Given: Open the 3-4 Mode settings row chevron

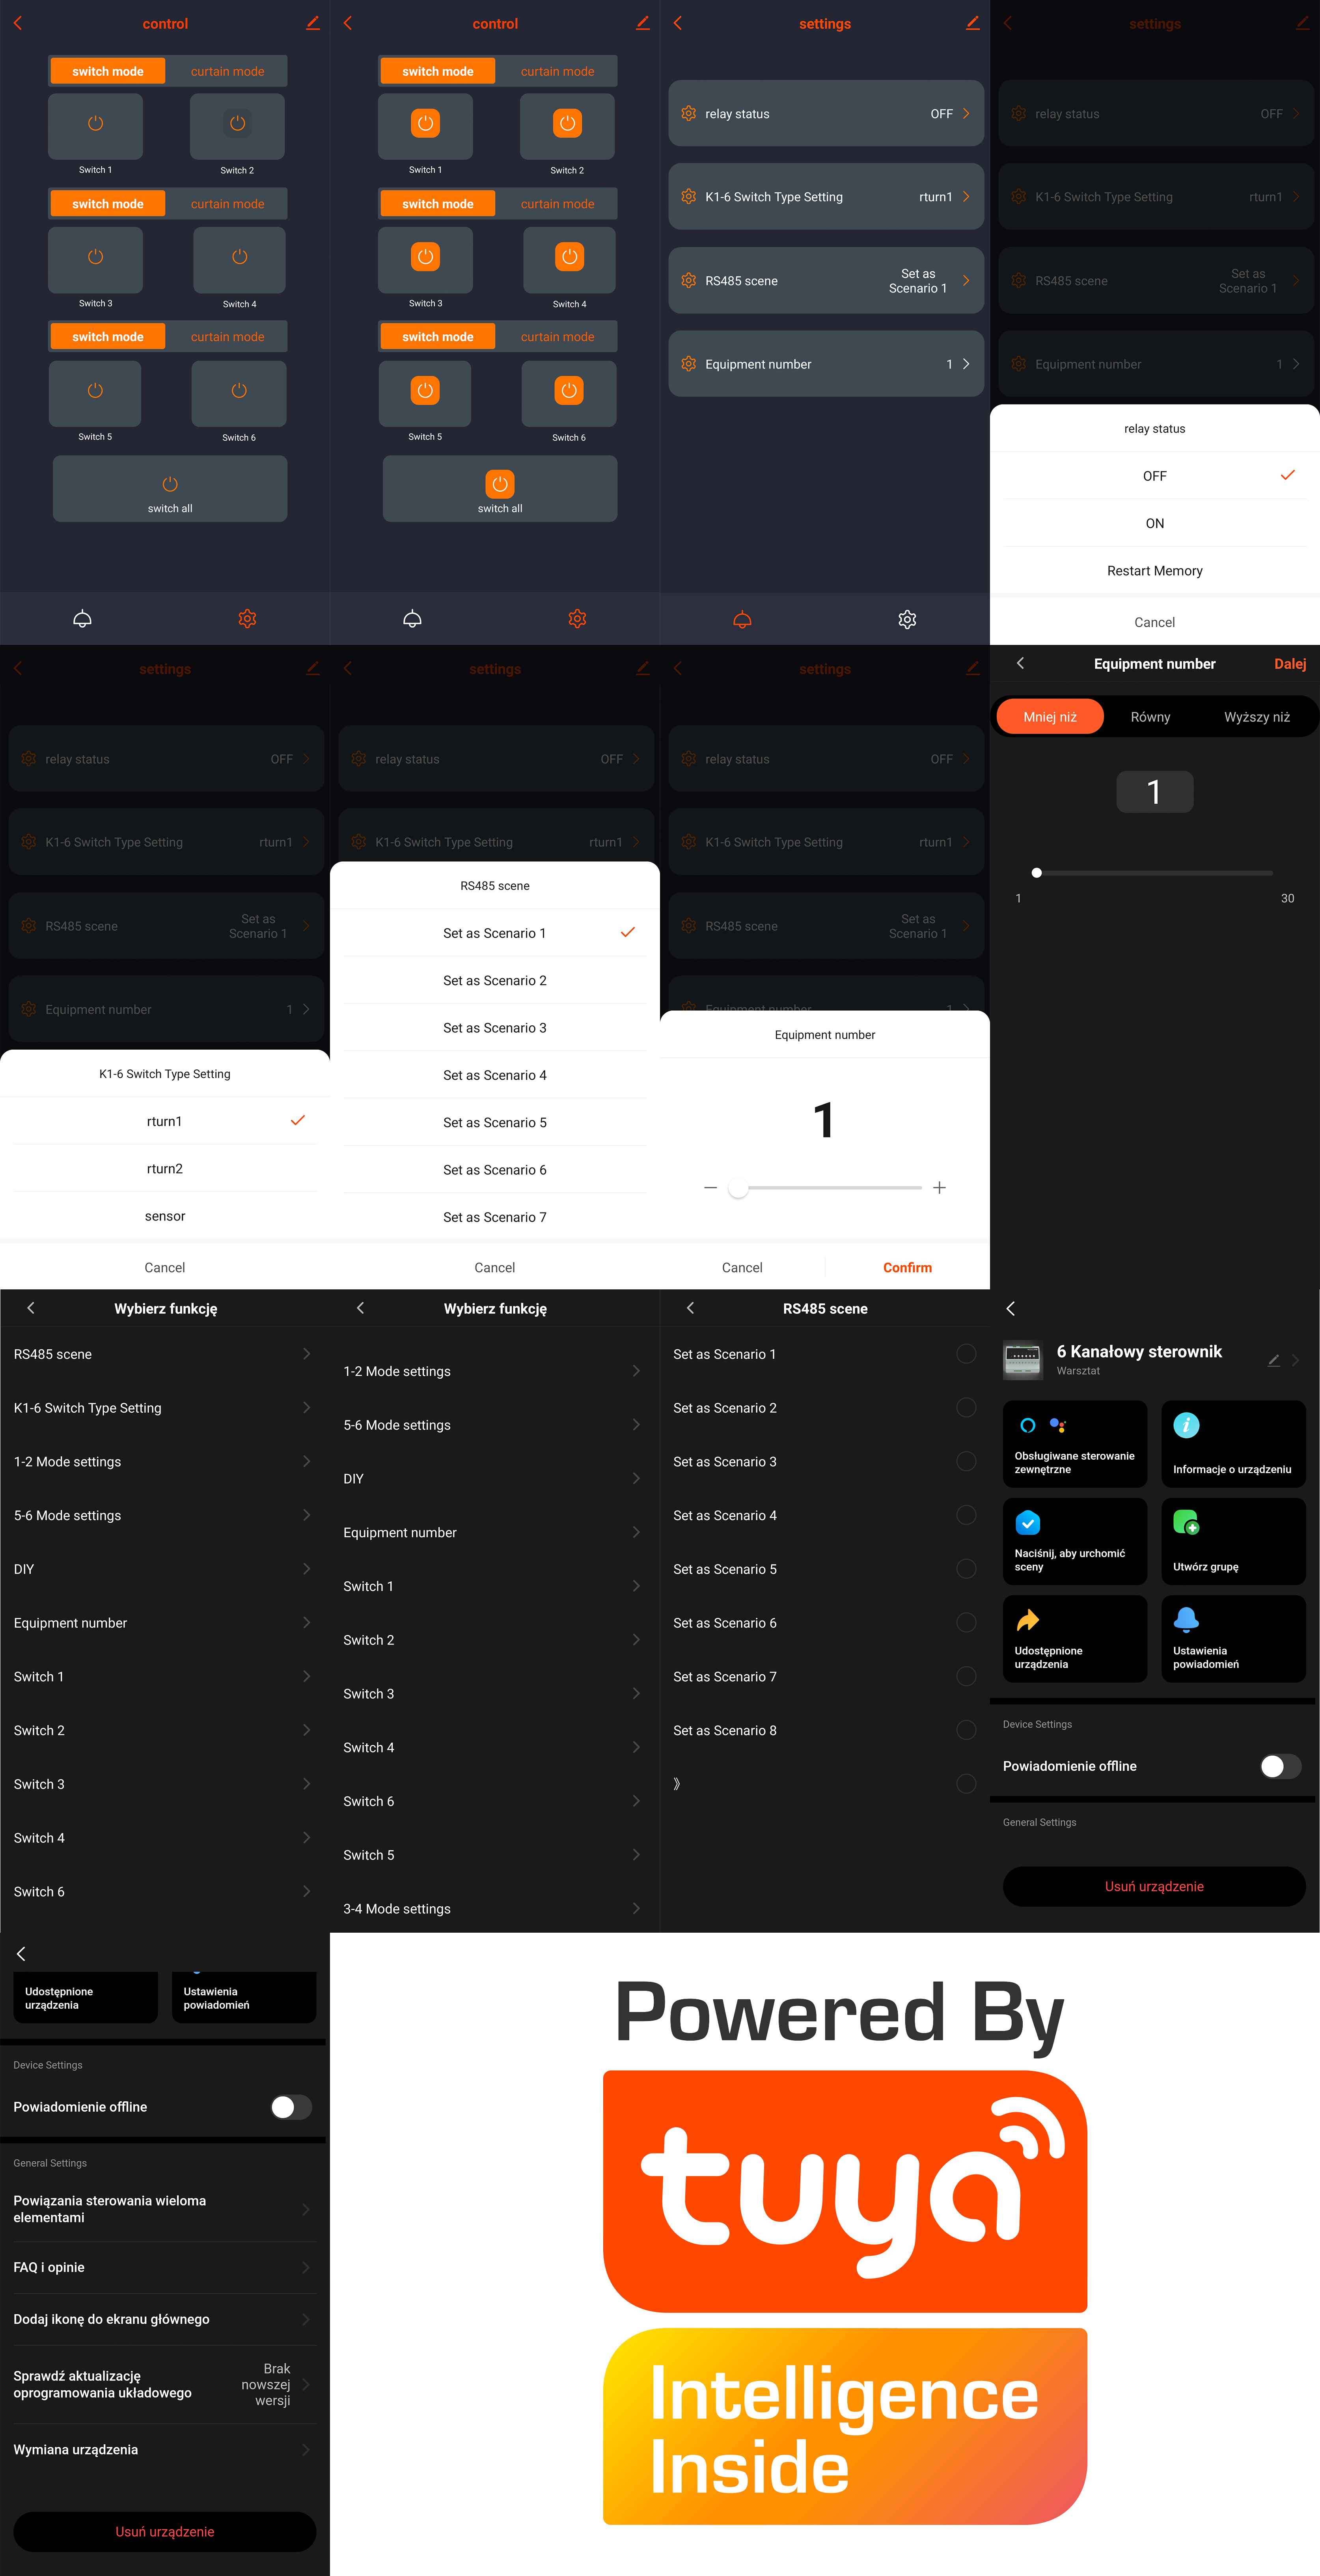Looking at the screenshot, I should click(x=636, y=1909).
